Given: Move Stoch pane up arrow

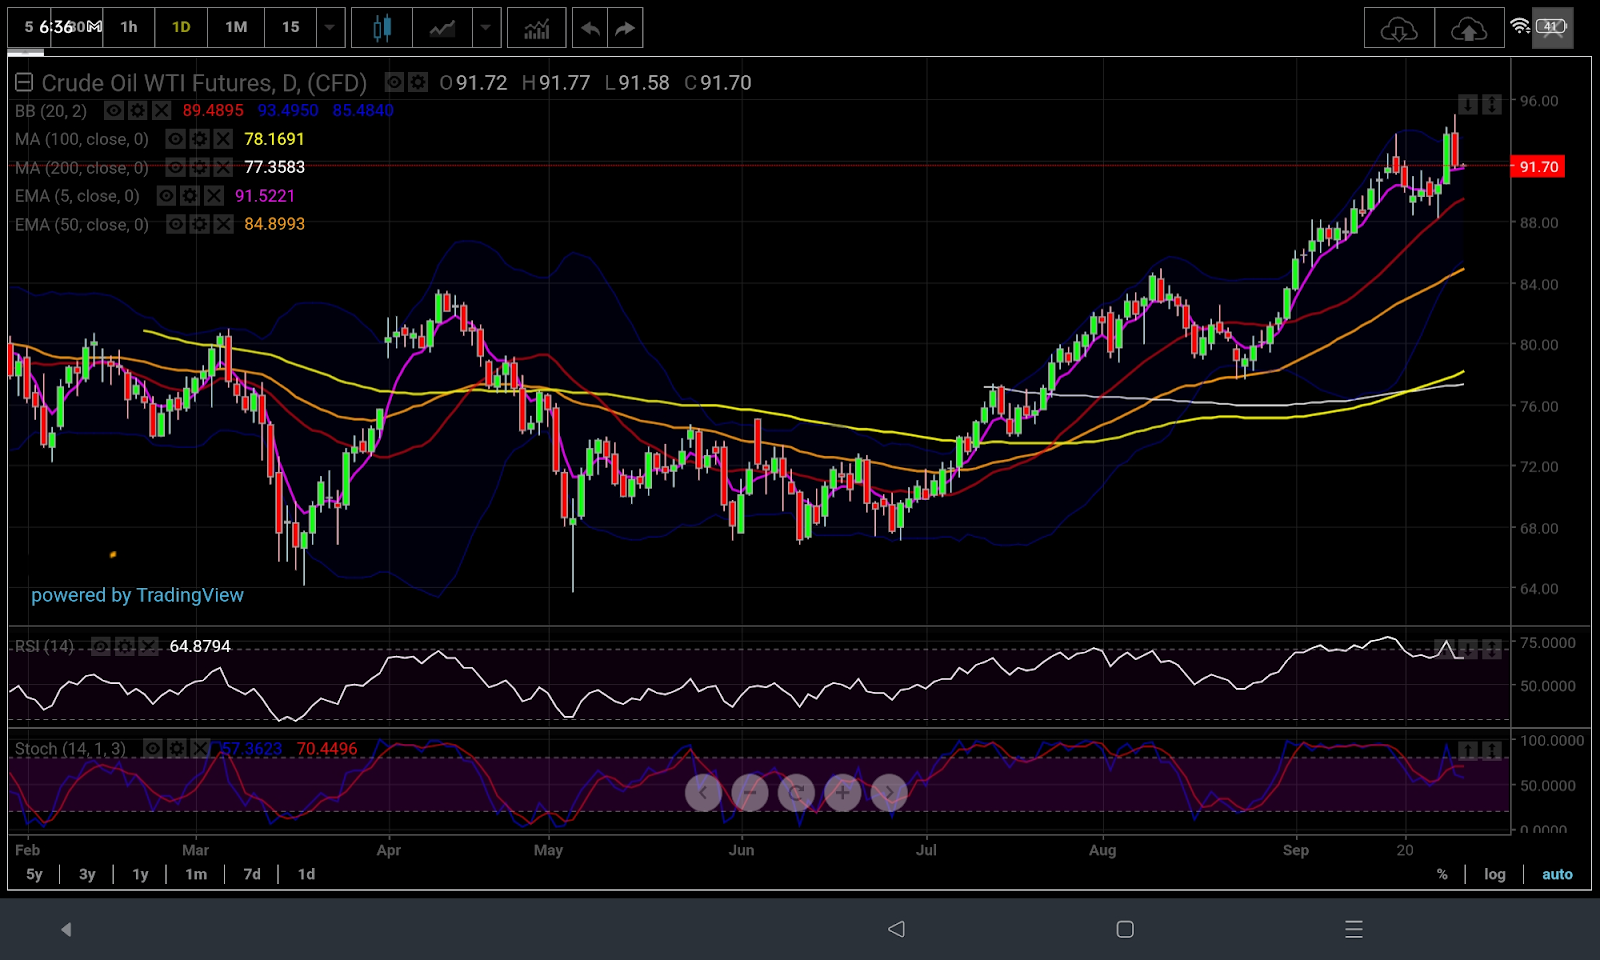Looking at the screenshot, I should point(1467,749).
